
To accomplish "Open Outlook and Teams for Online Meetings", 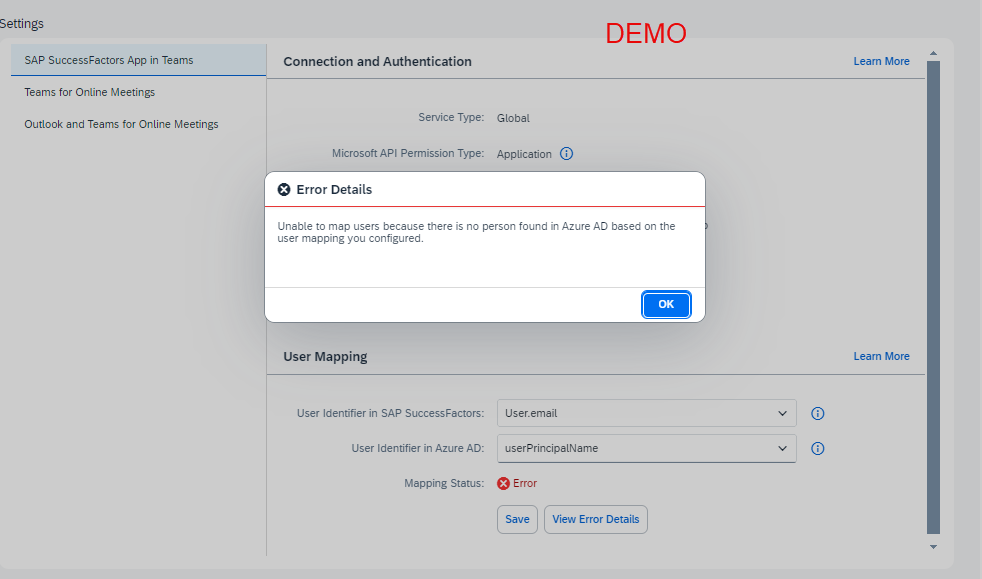I will [x=121, y=124].
